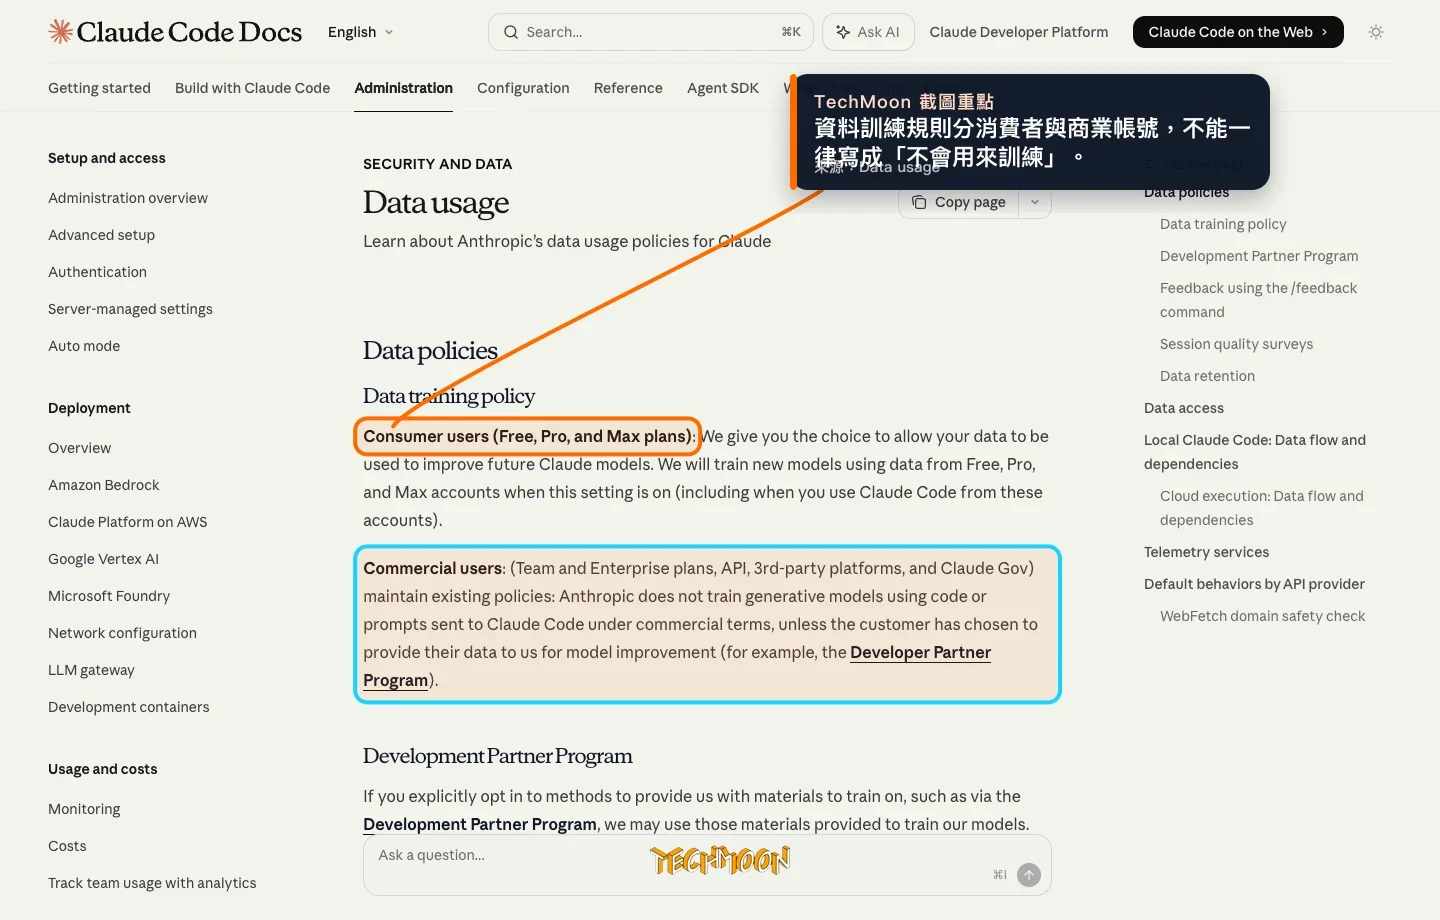
Task: Click the Copy page button
Action: (x=958, y=202)
